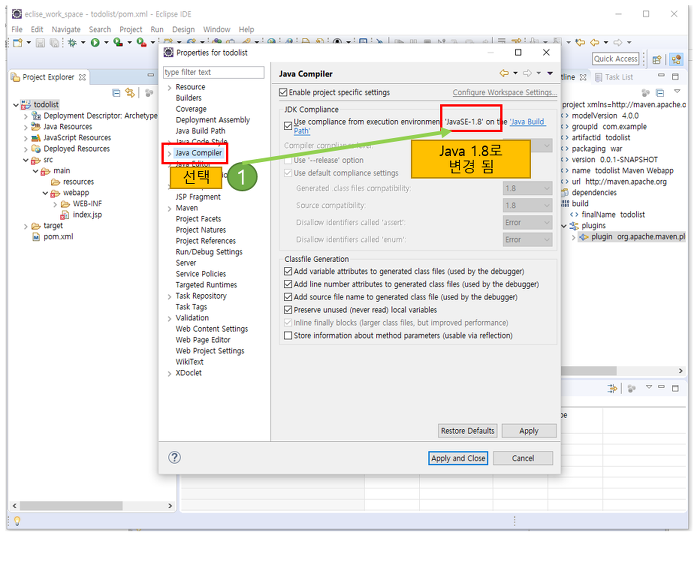Maximize the Outline view
This screenshot has width=694, height=571.
[675, 77]
